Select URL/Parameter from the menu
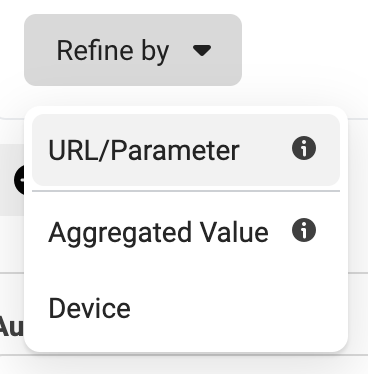Screen dimensions: 368x374 pyautogui.click(x=186, y=150)
